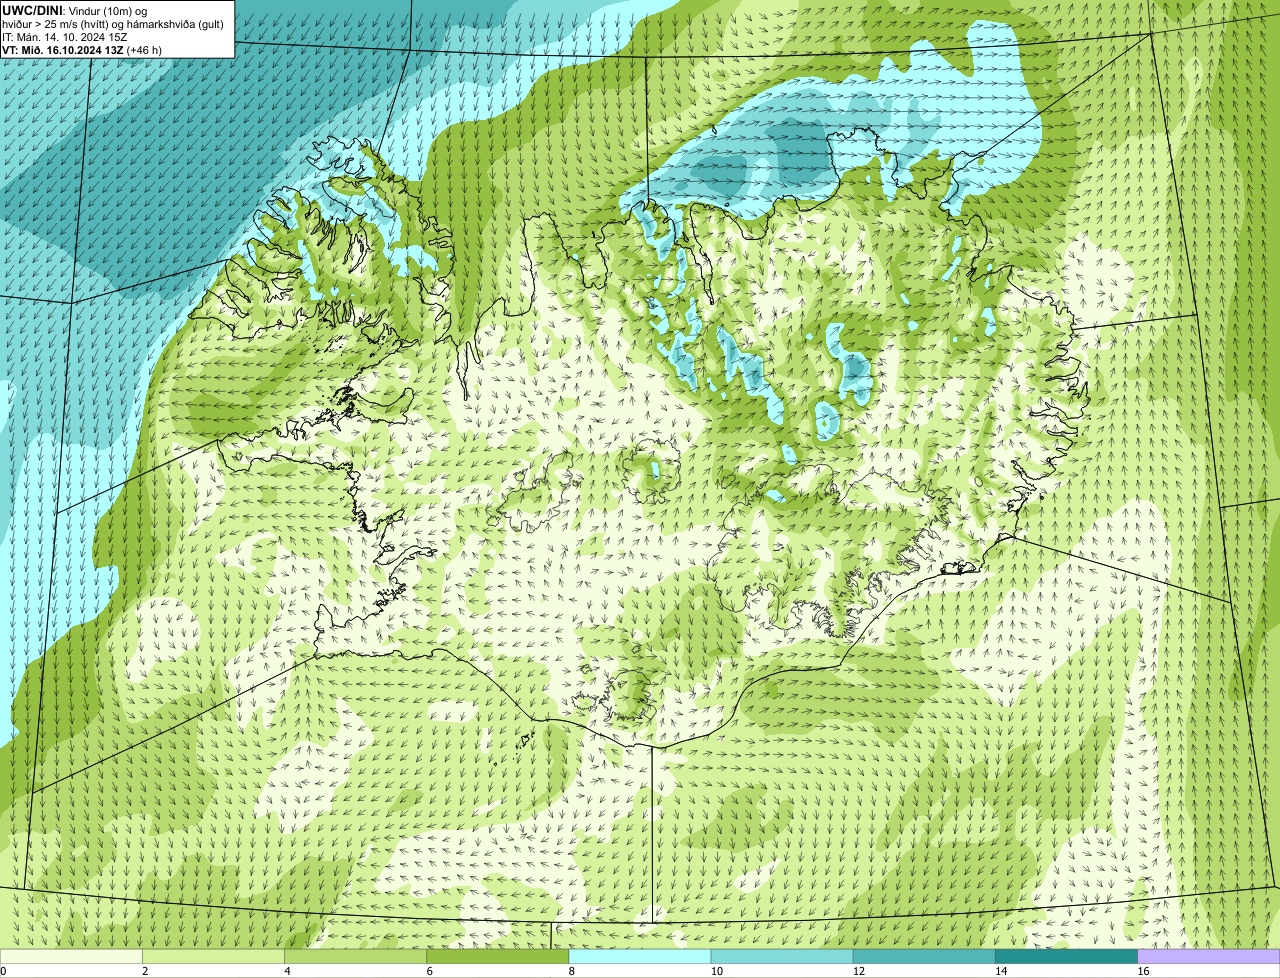Click the pale 0–2 m/s legend swatch
The width and height of the screenshot is (1280, 978).
(x=71, y=956)
